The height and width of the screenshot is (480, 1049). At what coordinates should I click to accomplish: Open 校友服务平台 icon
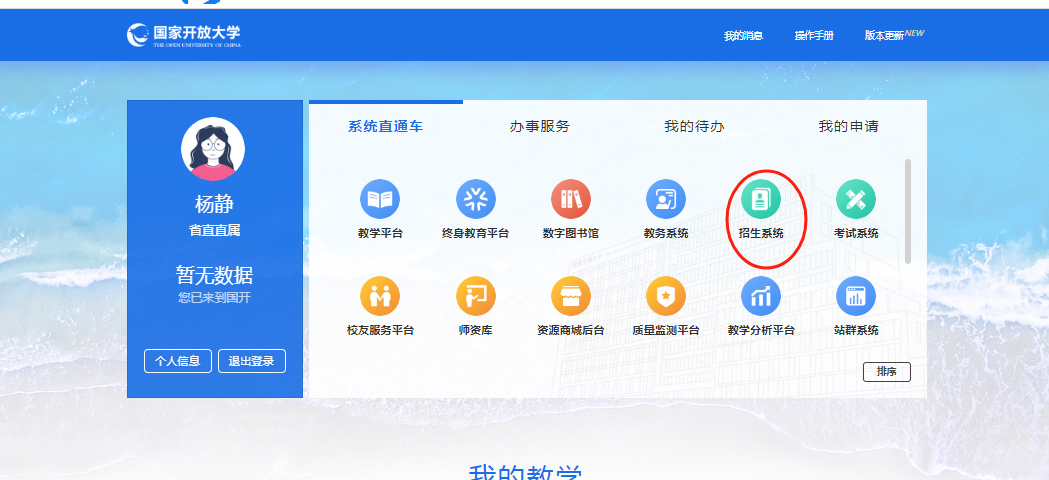point(380,296)
